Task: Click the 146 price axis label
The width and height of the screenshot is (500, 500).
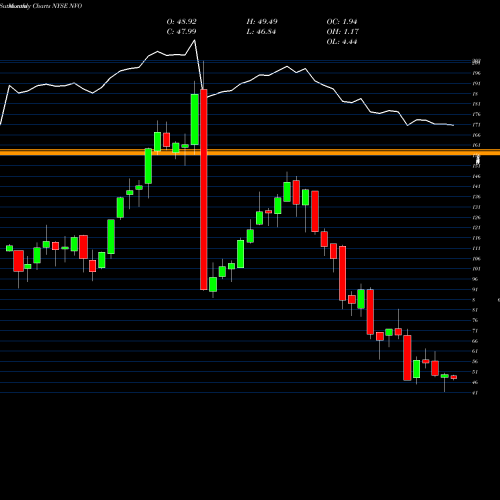Action: click(x=476, y=176)
